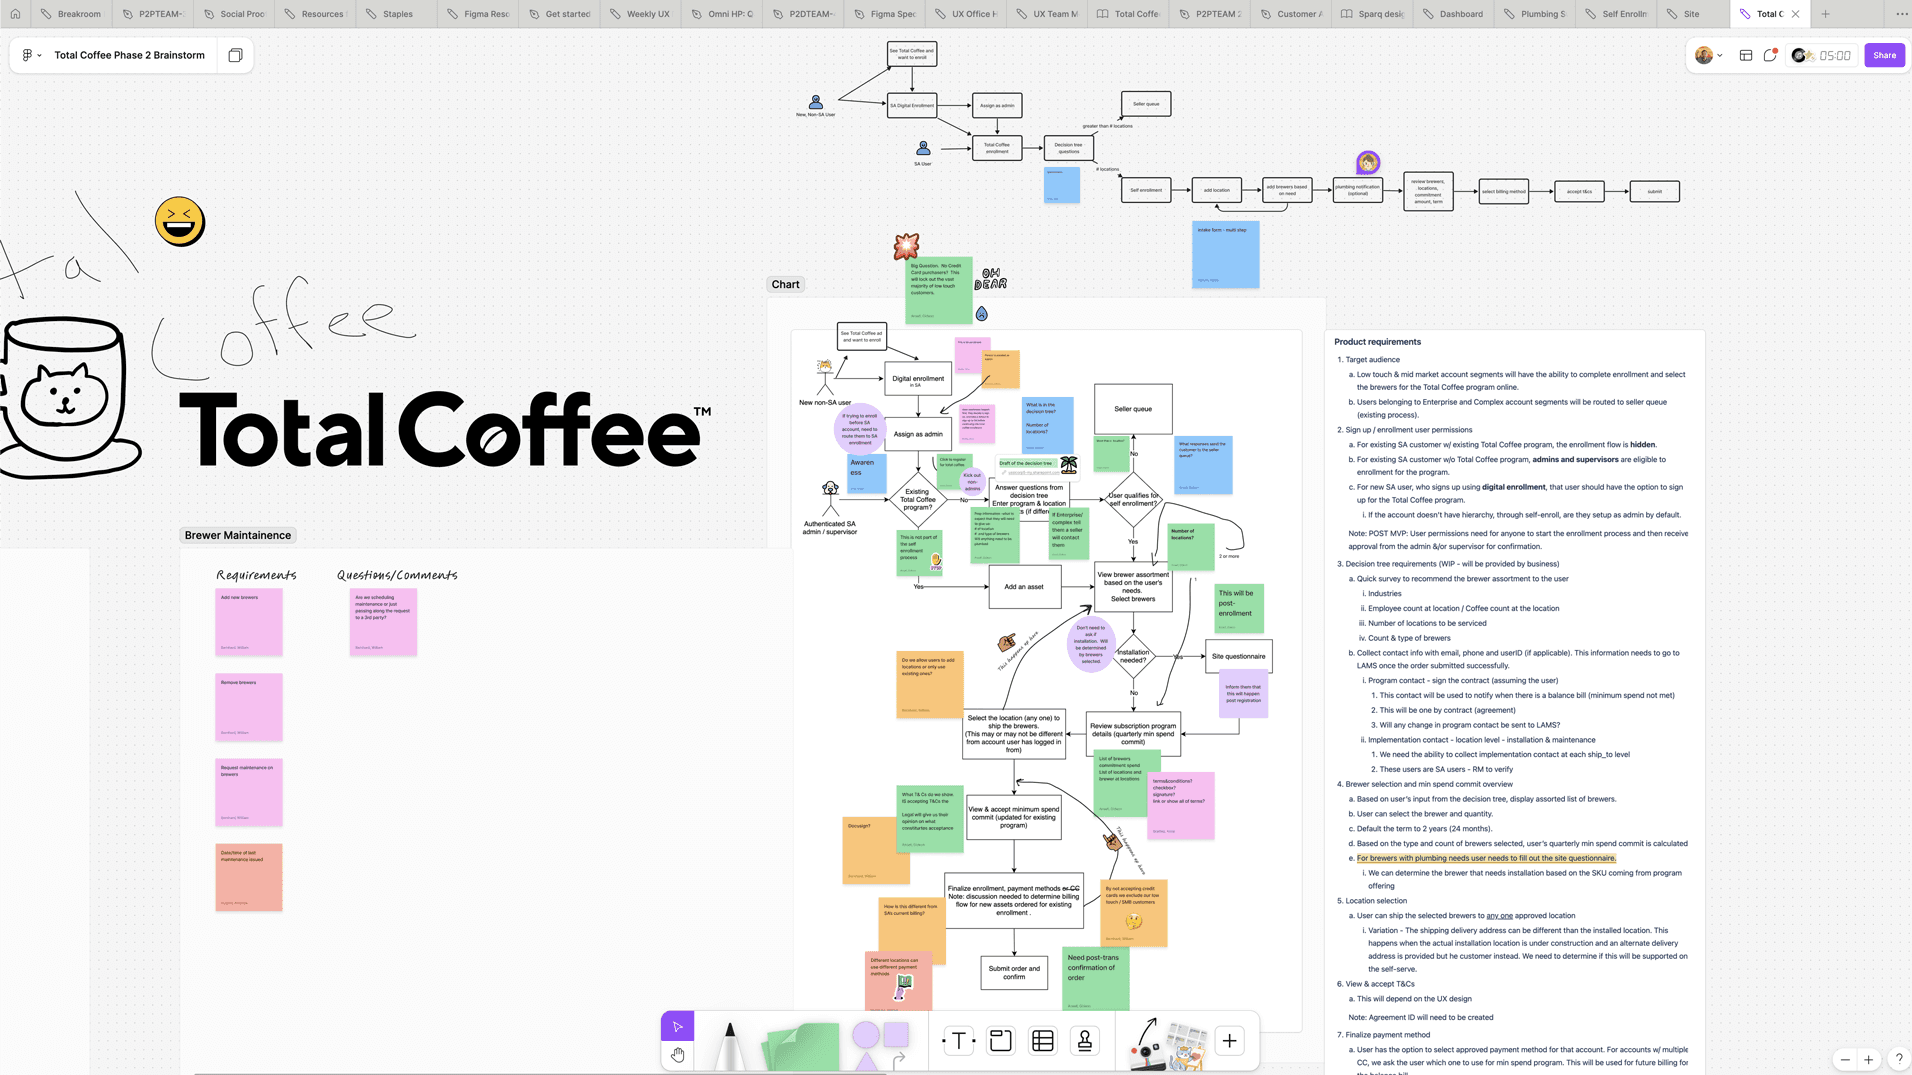Click the highlighted site questionnaire requirement line
Viewport: 1912px width, 1075px height.
tap(1486, 858)
